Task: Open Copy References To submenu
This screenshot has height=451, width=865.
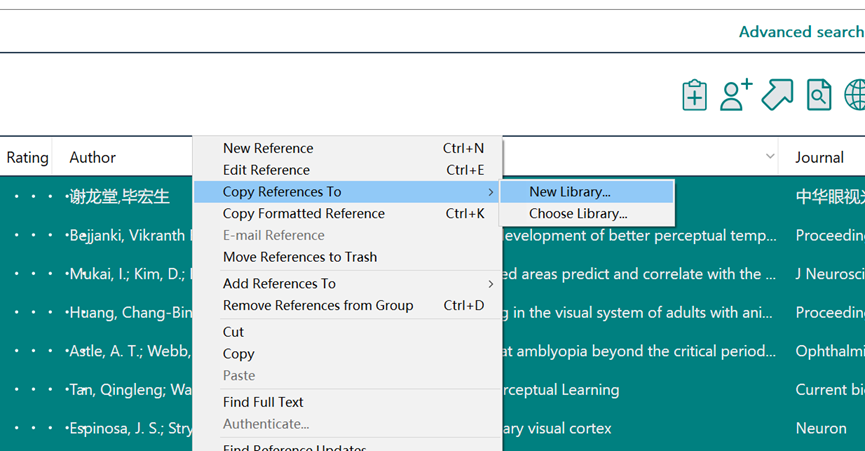Action: [x=348, y=192]
